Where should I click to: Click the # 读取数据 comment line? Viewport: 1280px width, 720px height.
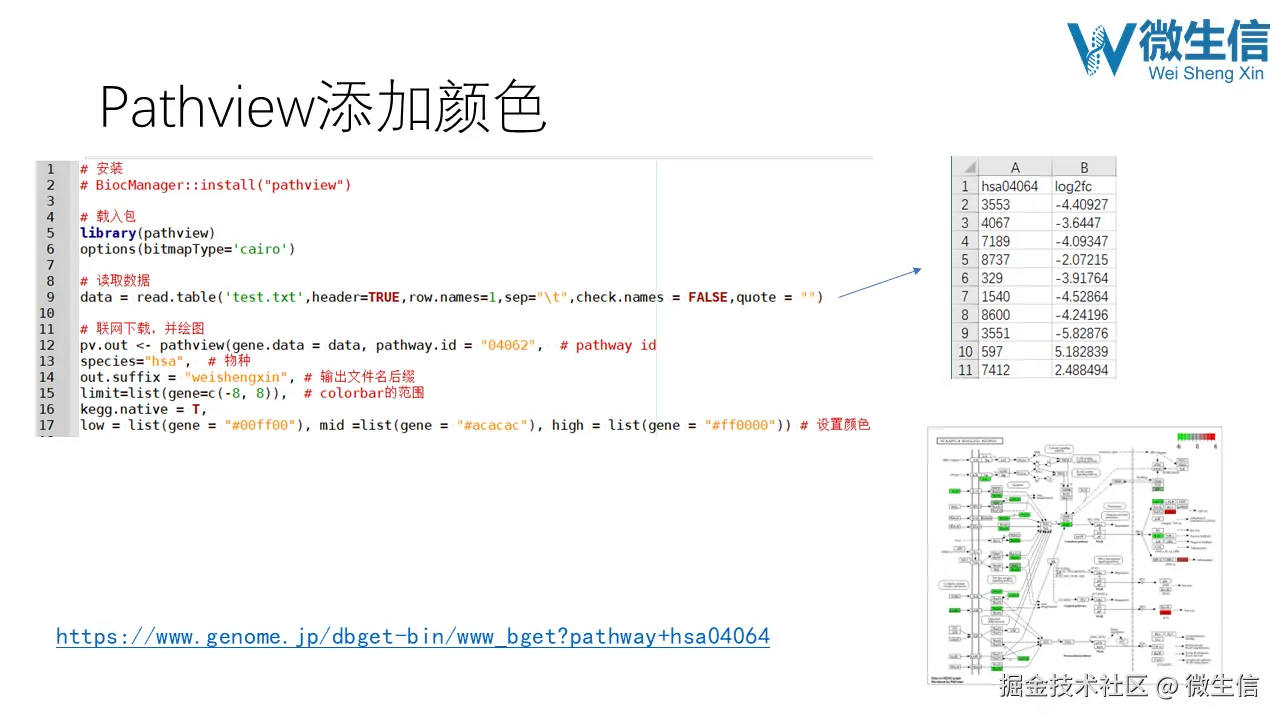pos(115,281)
